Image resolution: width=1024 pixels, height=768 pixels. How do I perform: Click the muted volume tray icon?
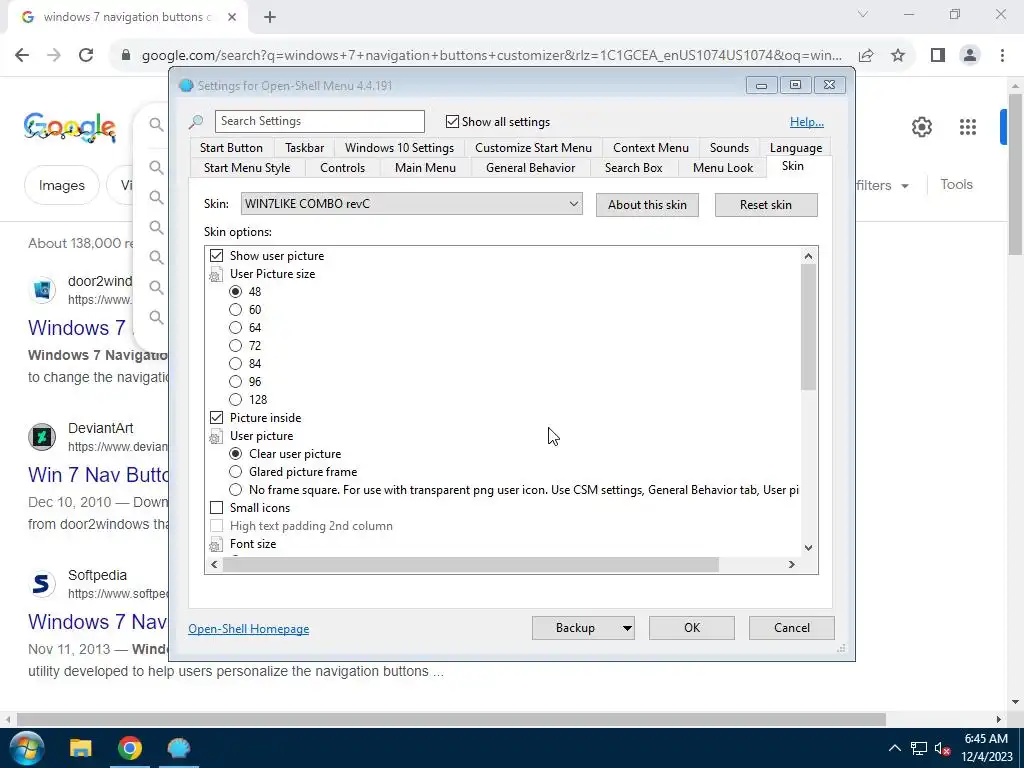click(x=942, y=748)
